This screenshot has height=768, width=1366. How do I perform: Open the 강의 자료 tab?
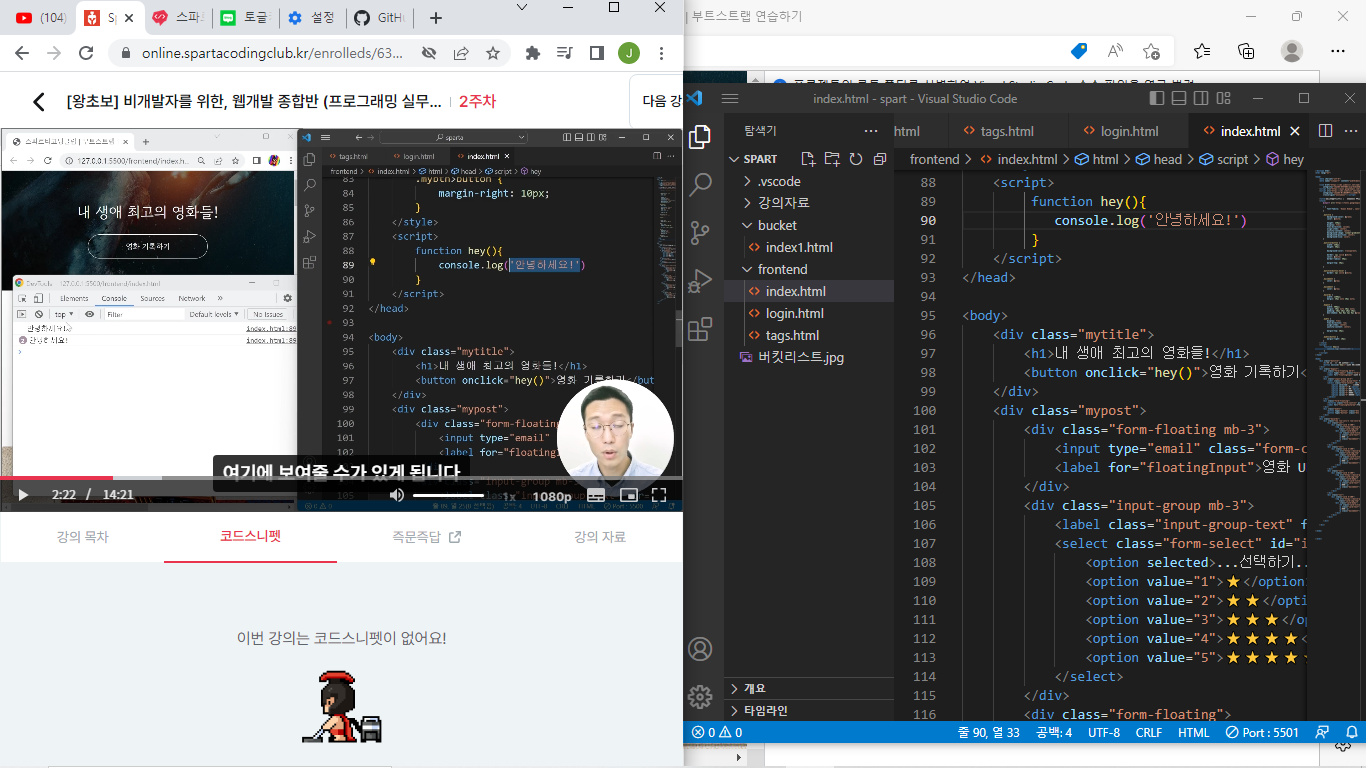[600, 537]
